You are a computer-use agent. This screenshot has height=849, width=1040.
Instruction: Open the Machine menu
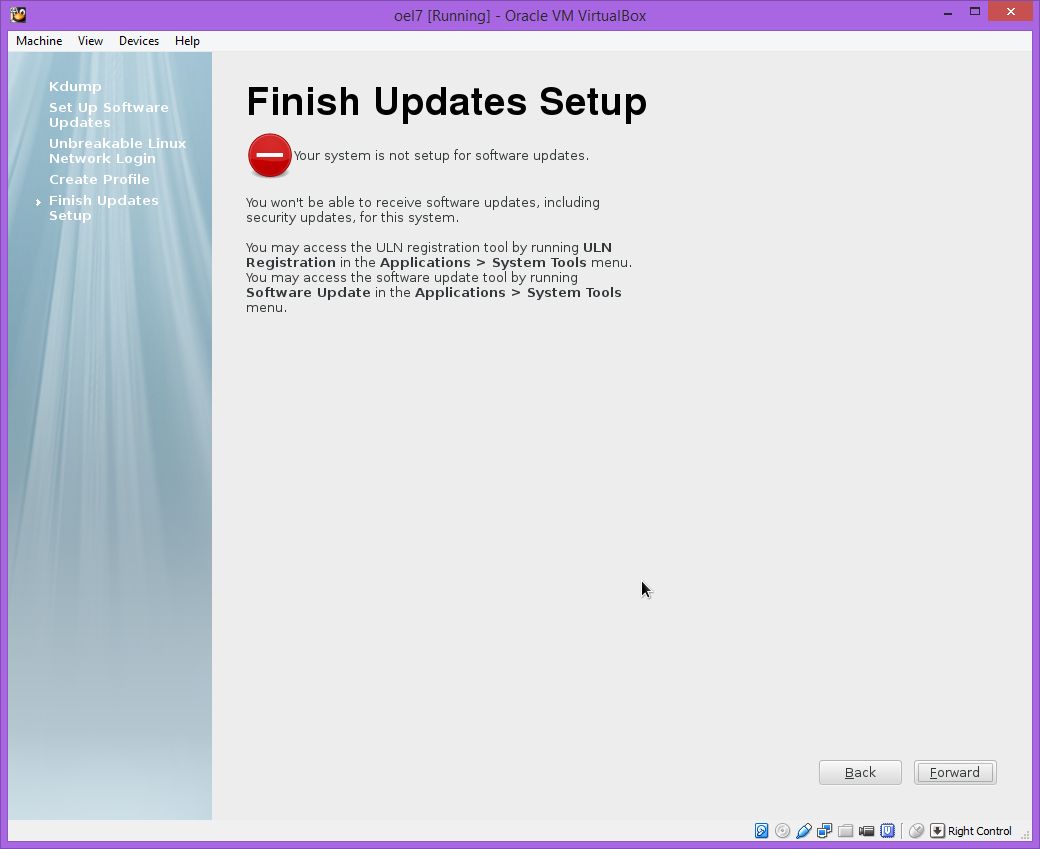coord(39,41)
